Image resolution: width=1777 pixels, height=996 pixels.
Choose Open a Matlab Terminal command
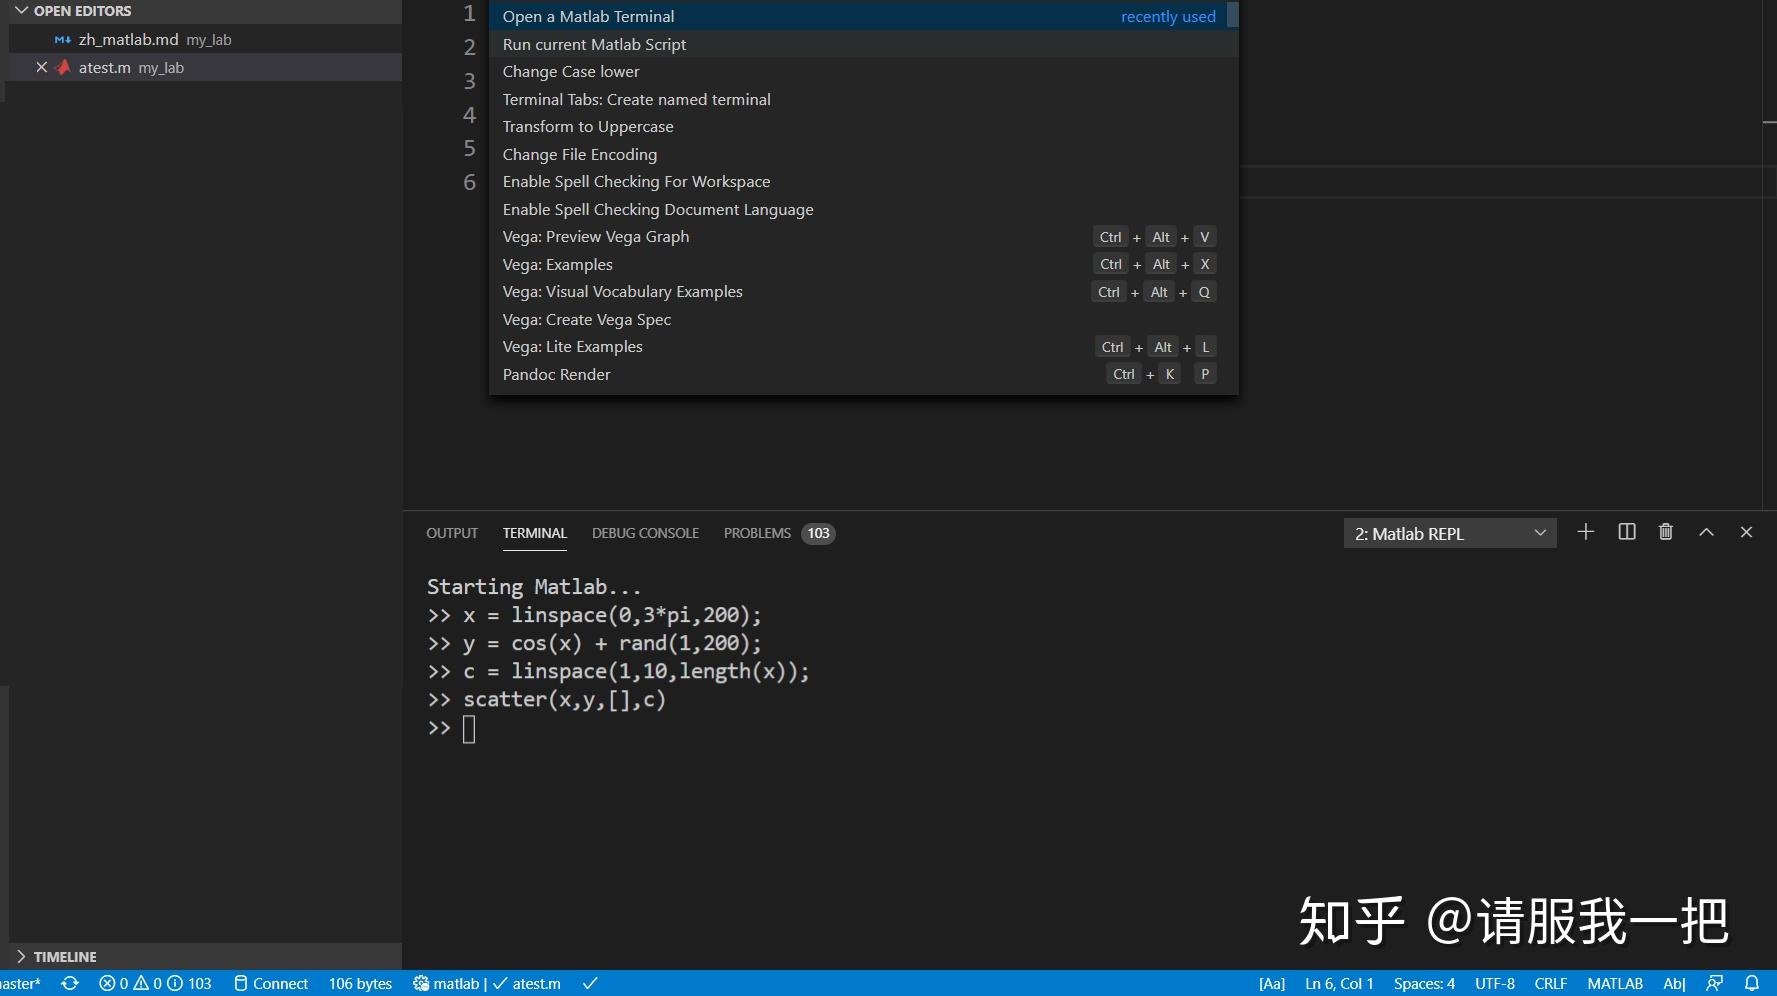coord(858,16)
